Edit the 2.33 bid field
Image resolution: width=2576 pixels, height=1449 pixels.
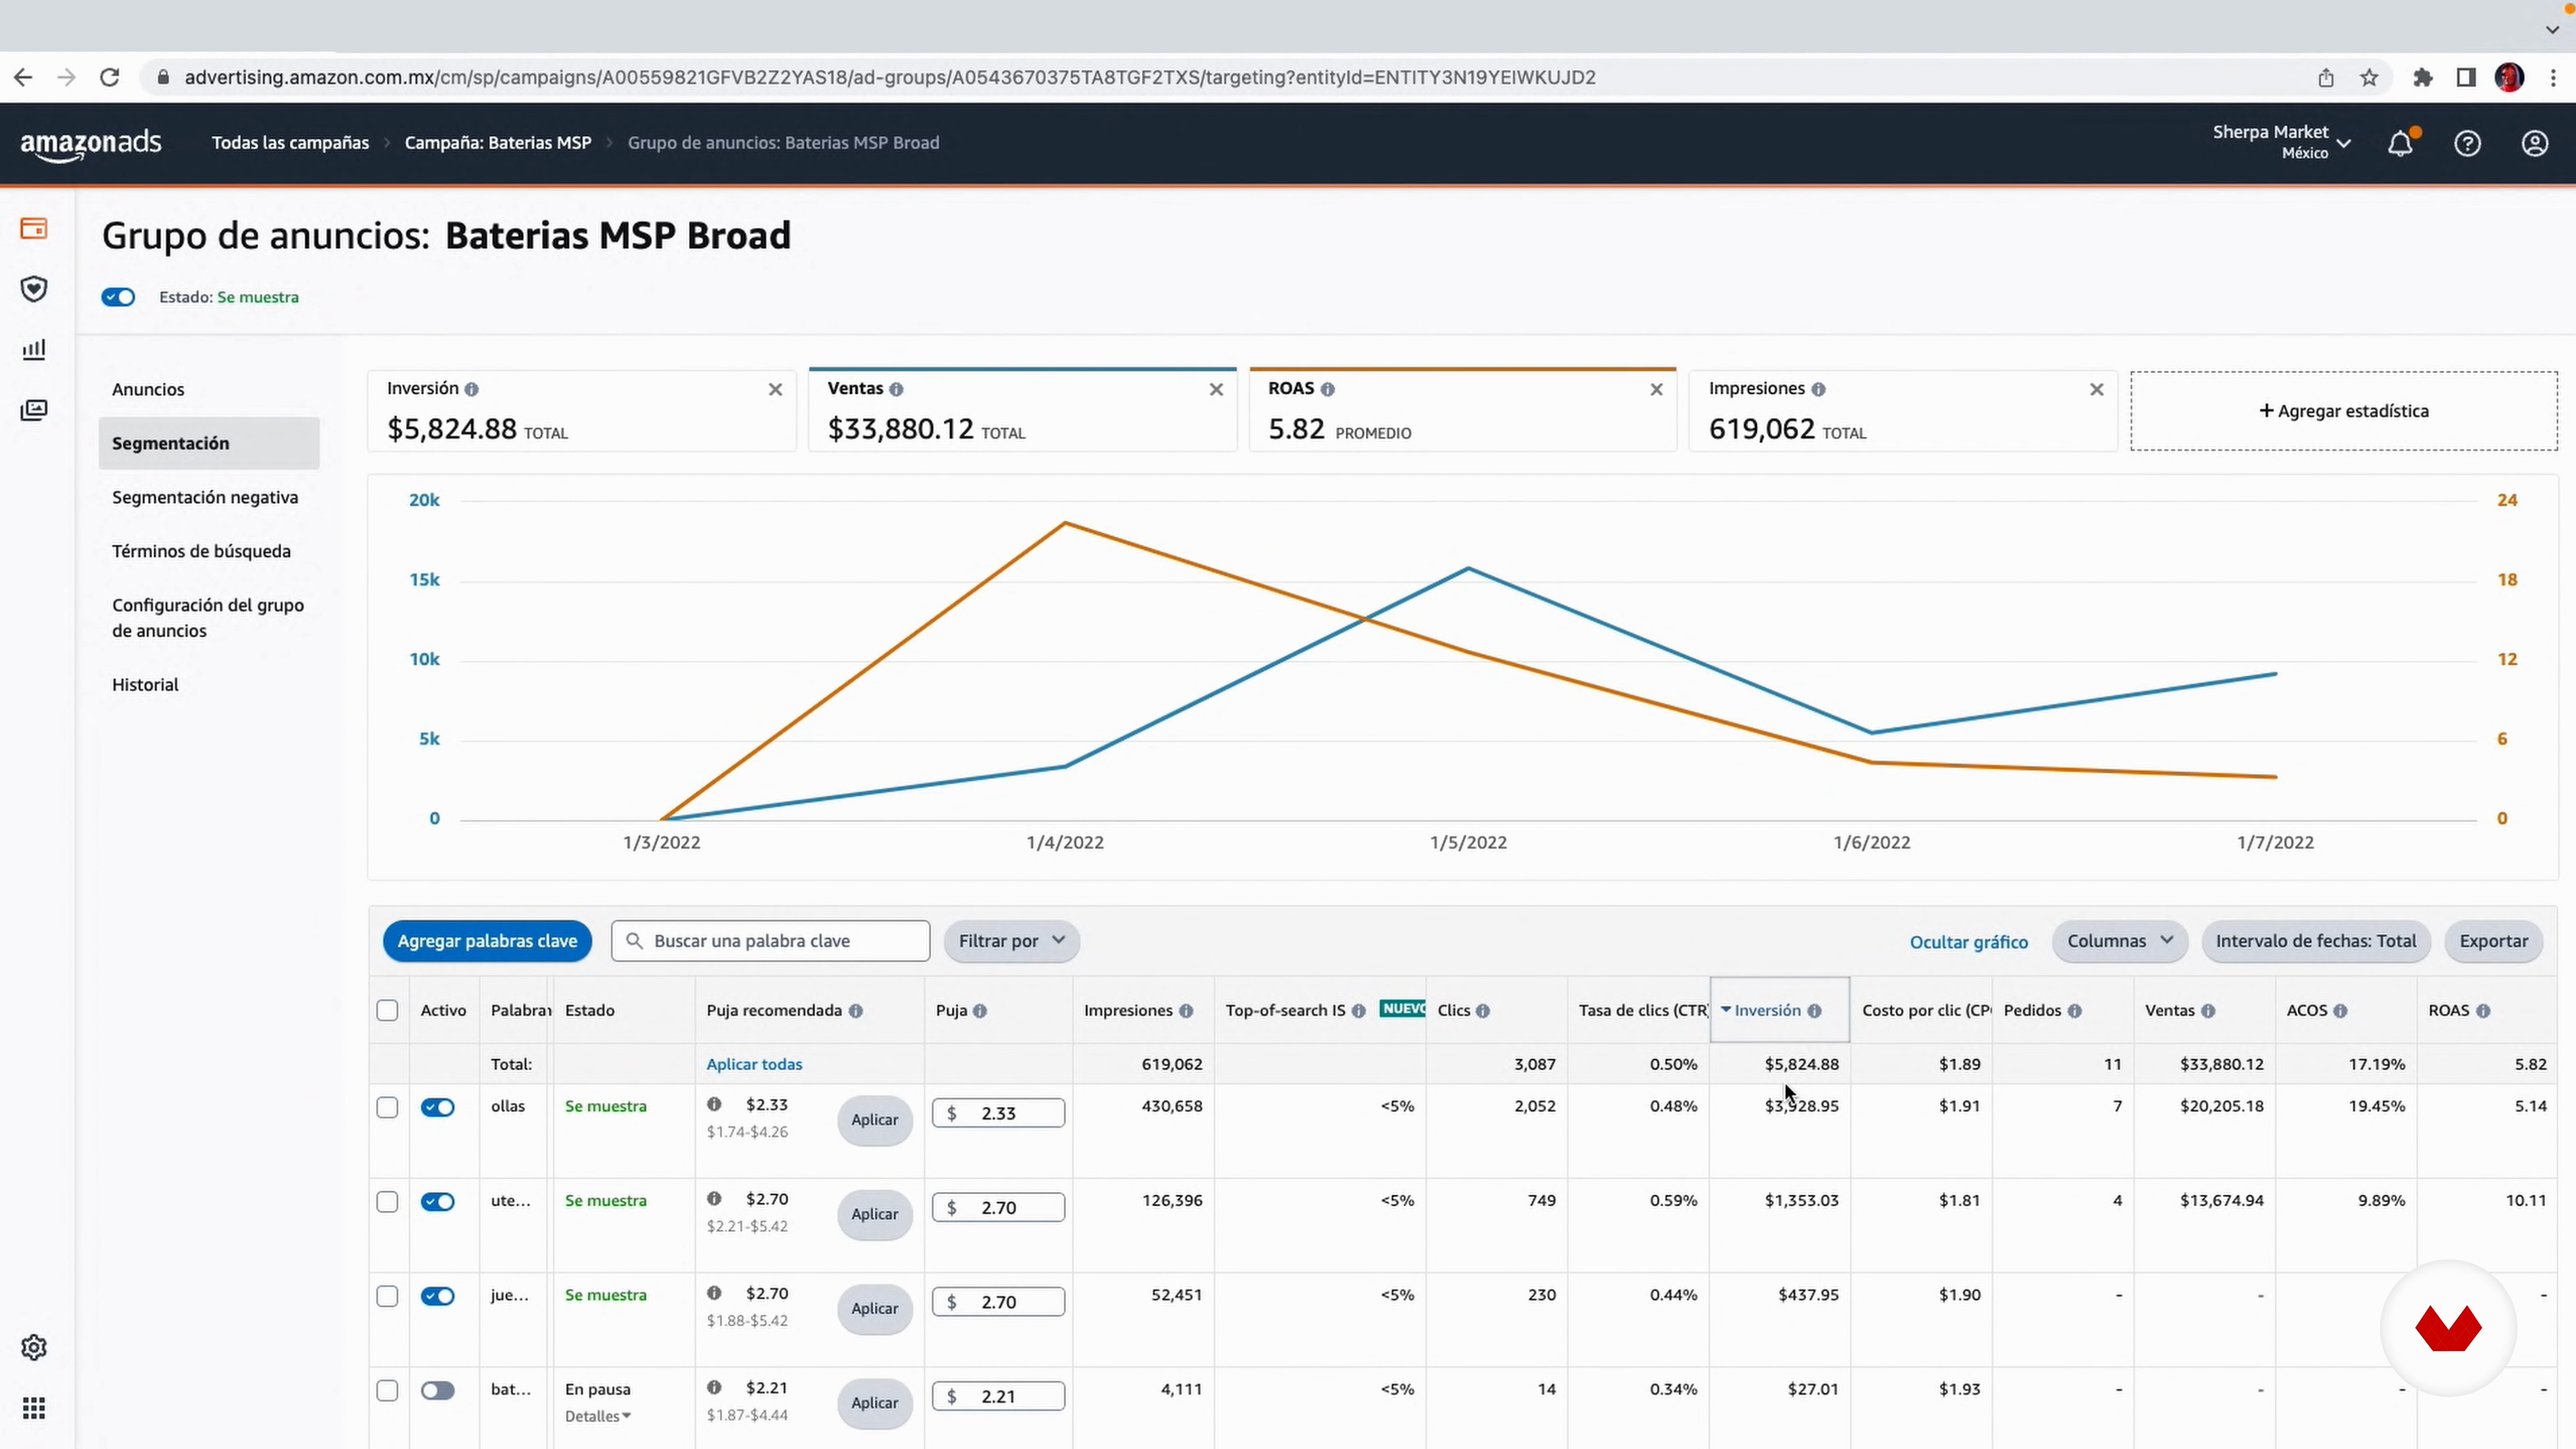tap(998, 1113)
